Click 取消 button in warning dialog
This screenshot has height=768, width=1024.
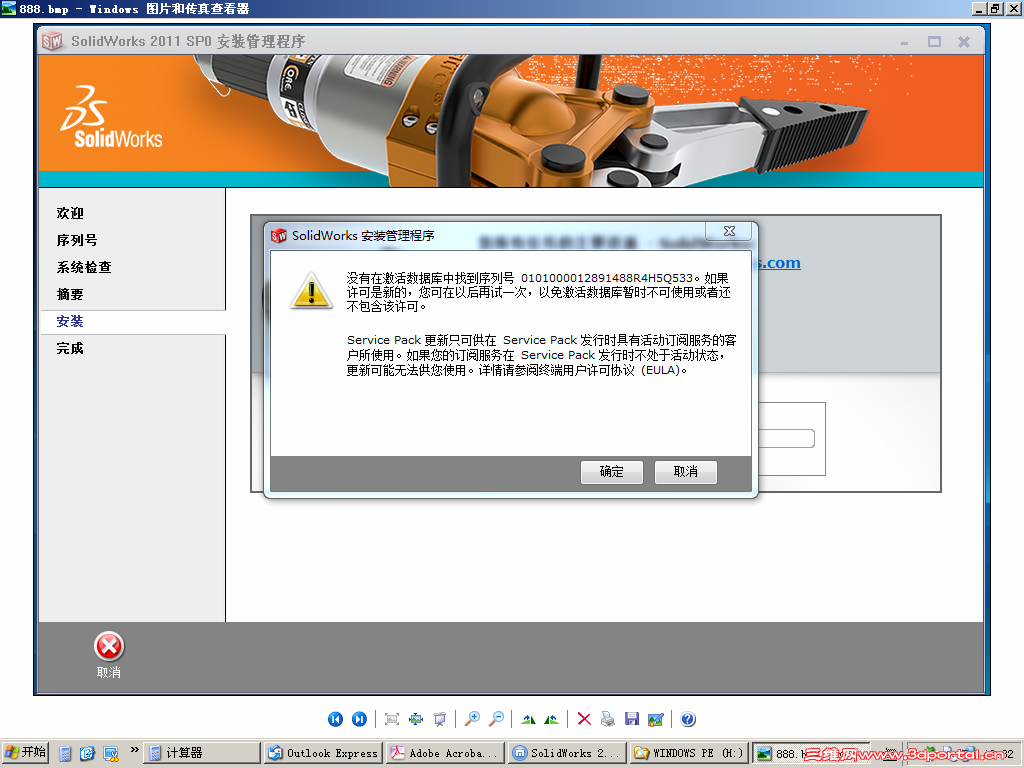[686, 472]
